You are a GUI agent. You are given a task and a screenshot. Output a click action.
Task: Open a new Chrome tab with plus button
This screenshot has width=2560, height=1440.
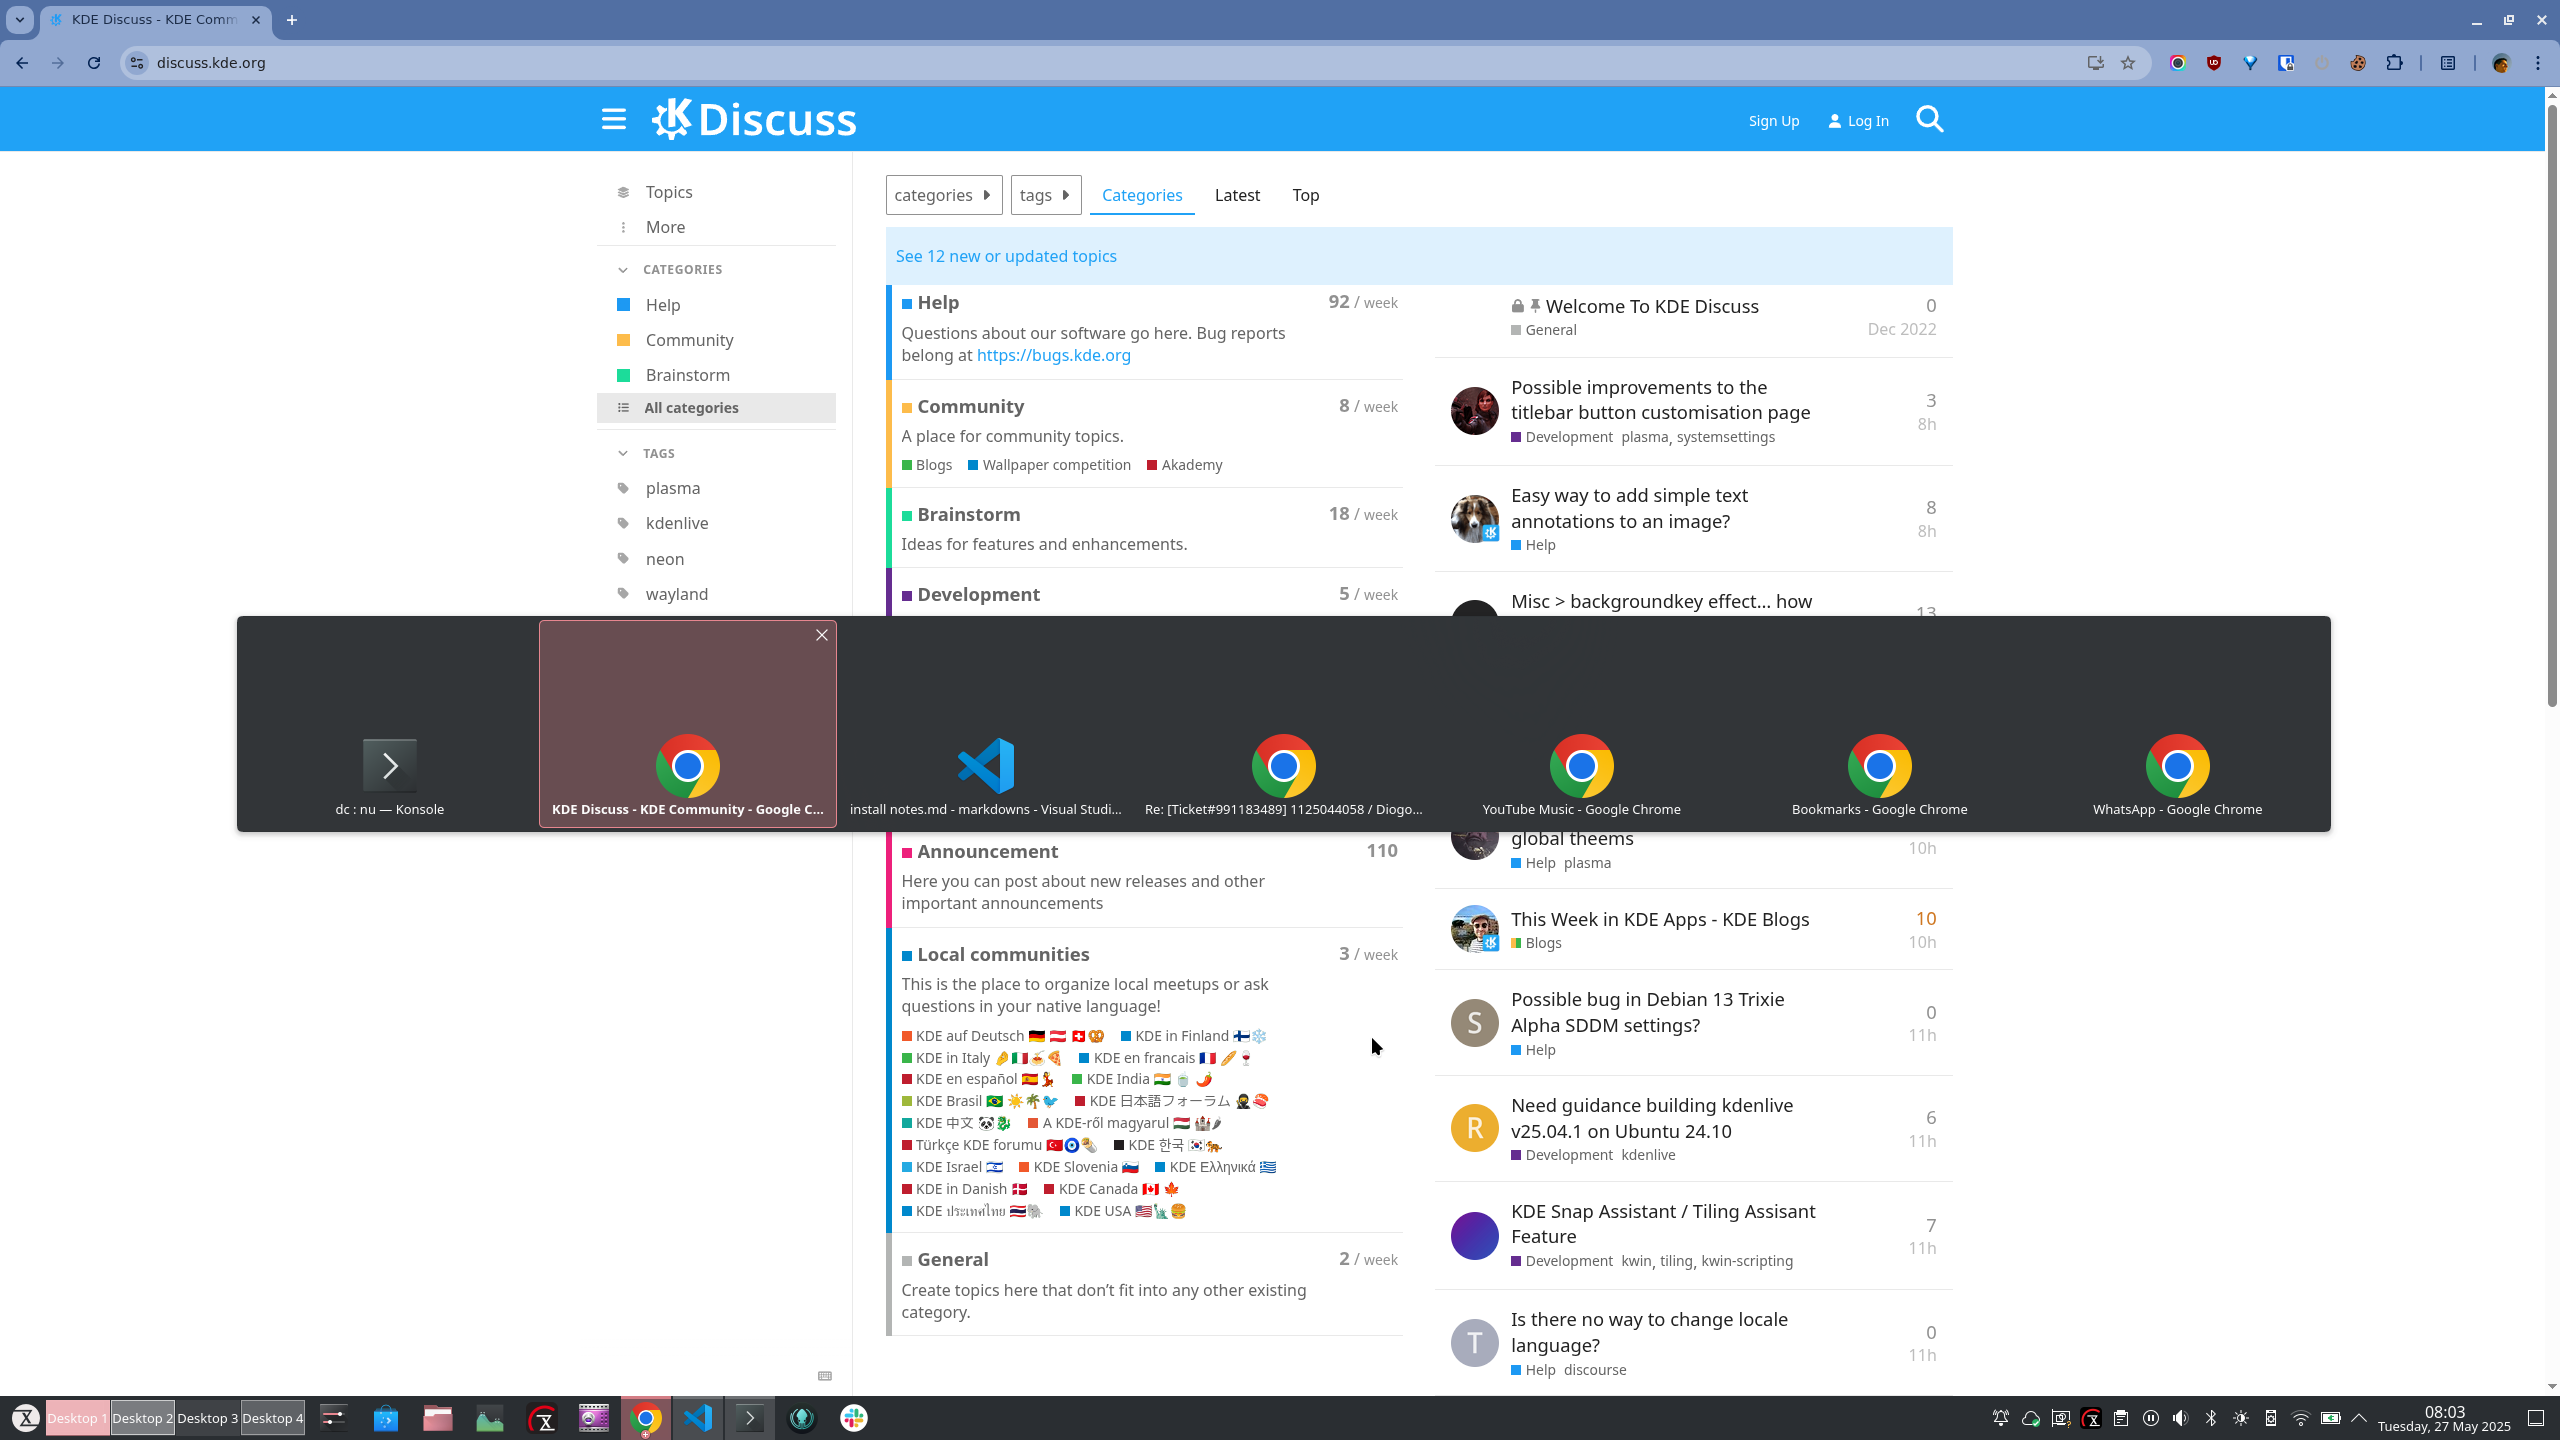pos(292,20)
